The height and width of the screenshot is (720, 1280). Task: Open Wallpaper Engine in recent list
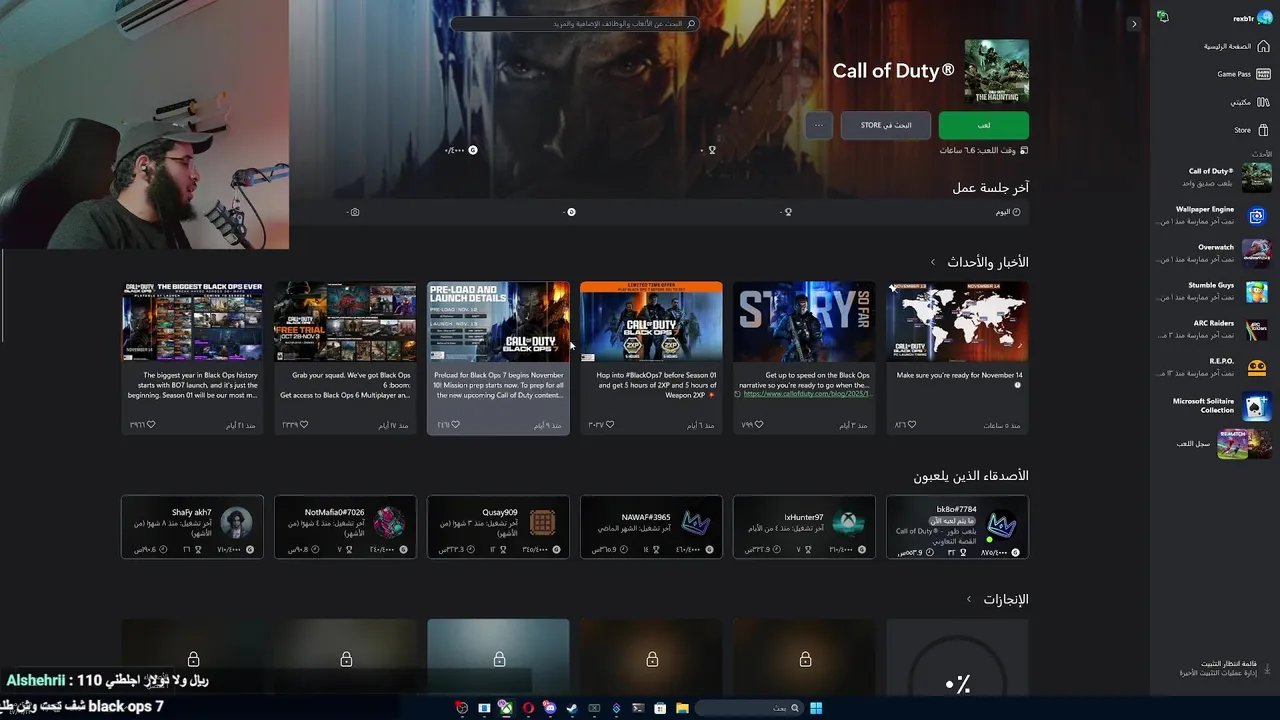coord(1215,215)
